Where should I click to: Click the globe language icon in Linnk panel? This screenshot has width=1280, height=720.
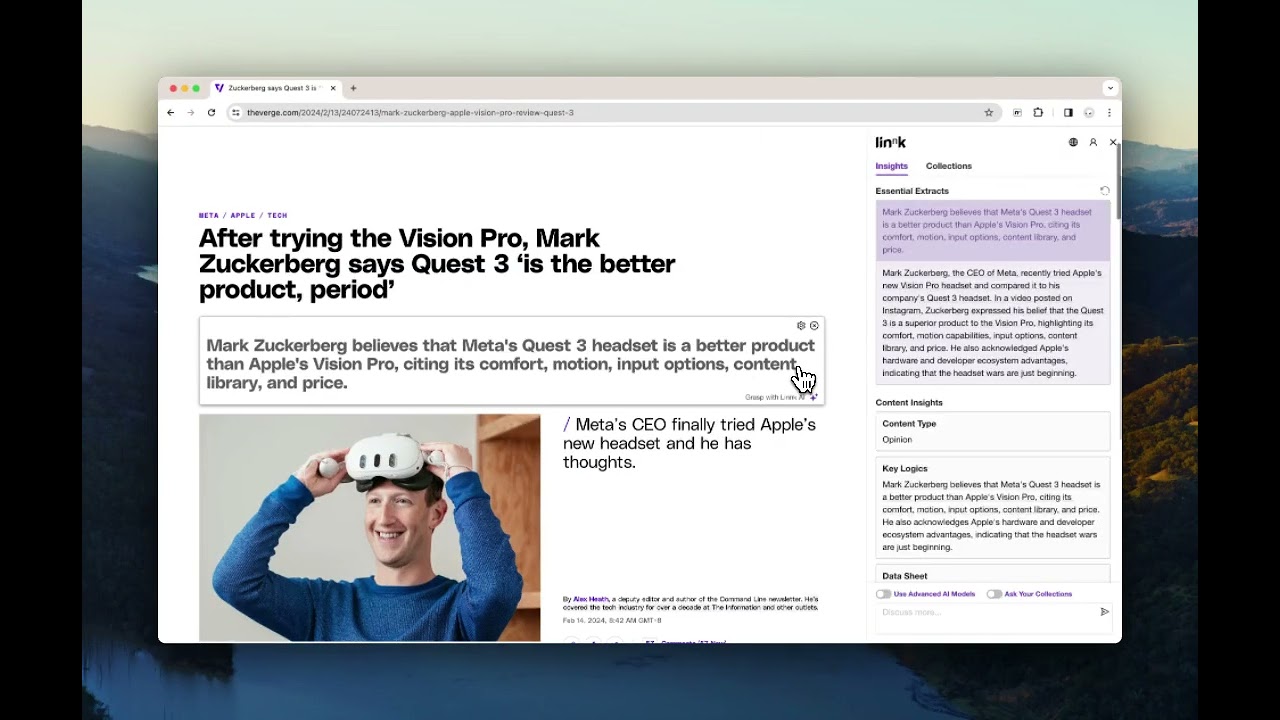[1073, 143]
